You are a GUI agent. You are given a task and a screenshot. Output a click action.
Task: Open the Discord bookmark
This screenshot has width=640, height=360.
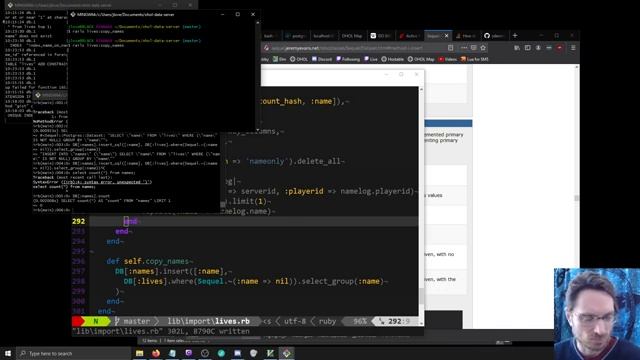(x=322, y=59)
